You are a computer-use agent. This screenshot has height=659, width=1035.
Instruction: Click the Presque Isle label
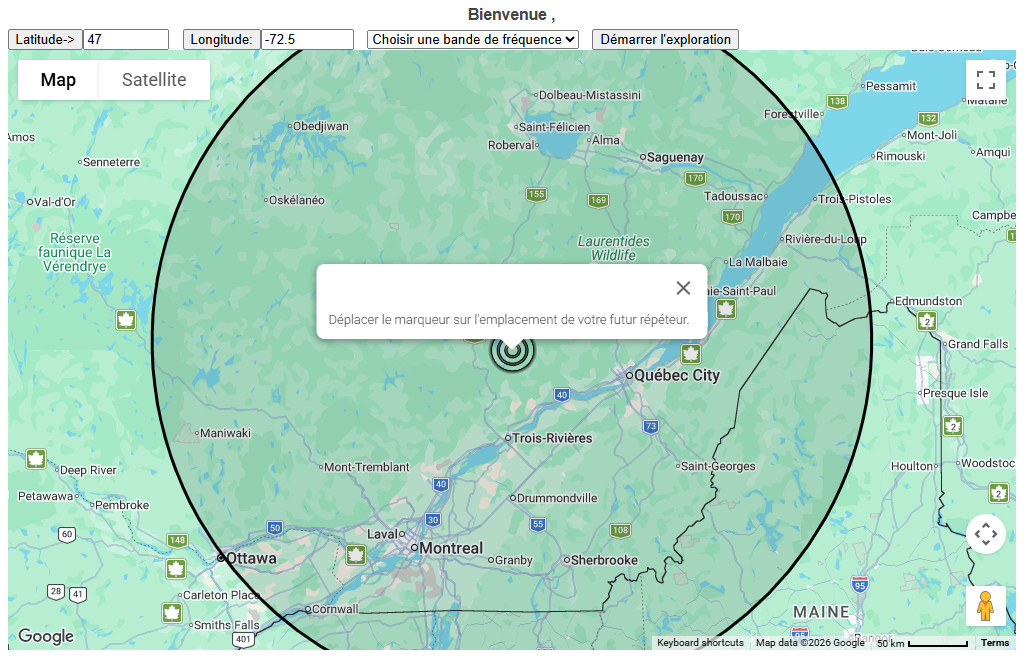pos(955,394)
